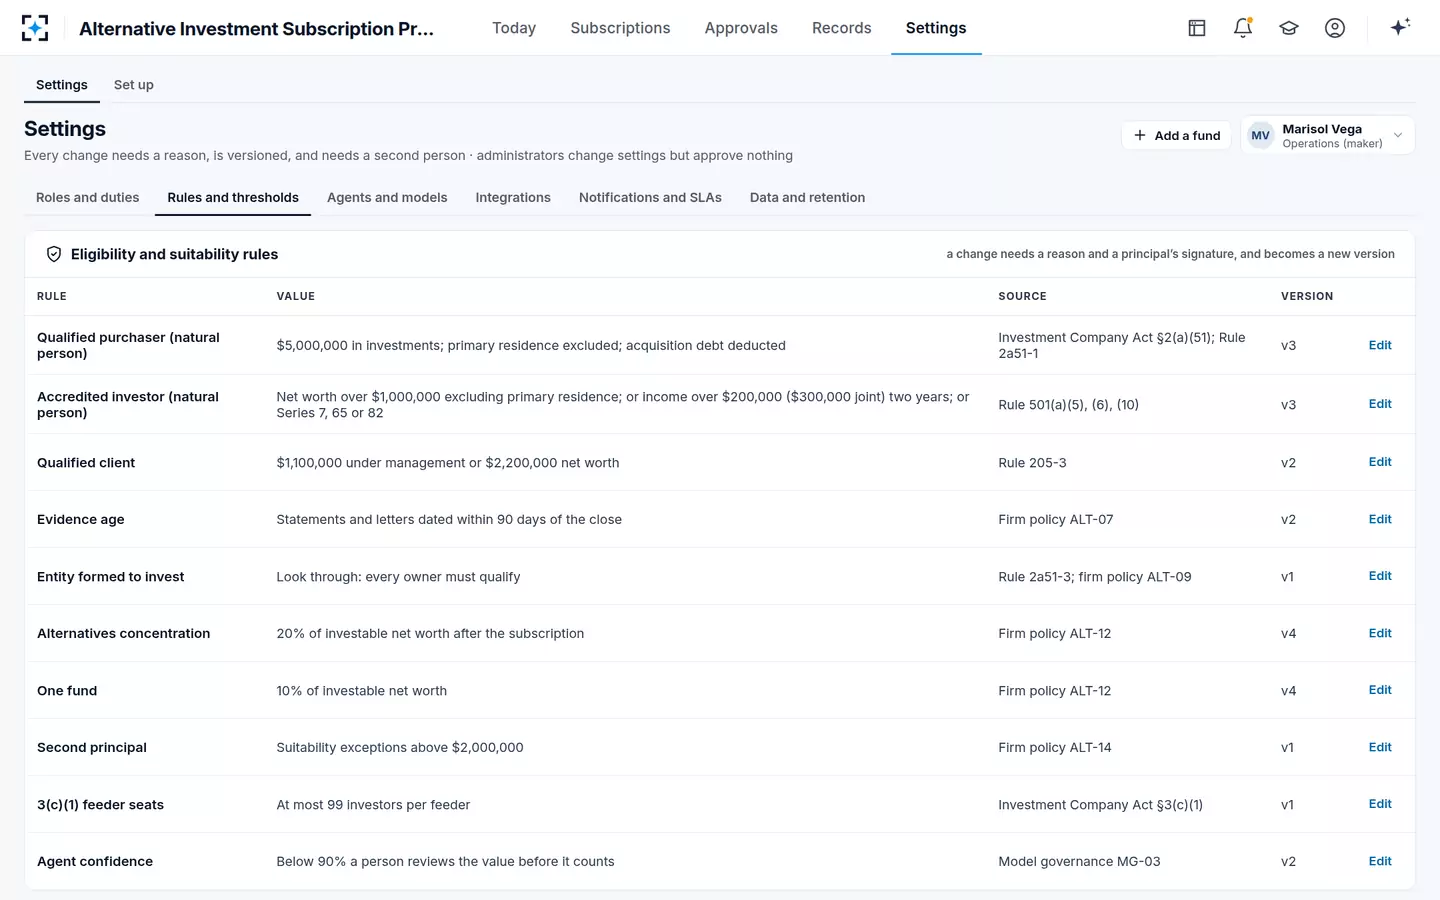This screenshot has height=900, width=1440.
Task: Edit the Second principal rule
Action: click(x=1380, y=747)
